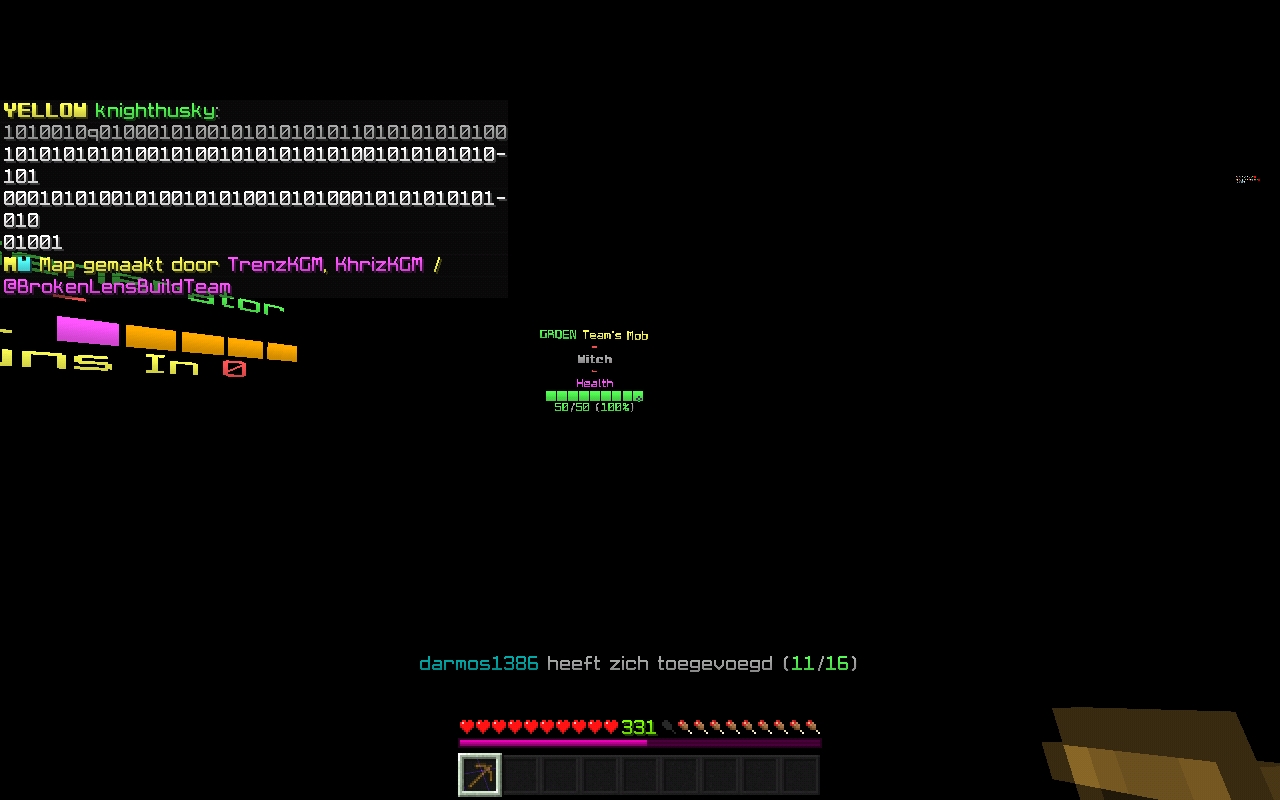Viewport: 1280px width, 800px height.
Task: Select the empty ninth hotbar slot
Action: click(800, 775)
